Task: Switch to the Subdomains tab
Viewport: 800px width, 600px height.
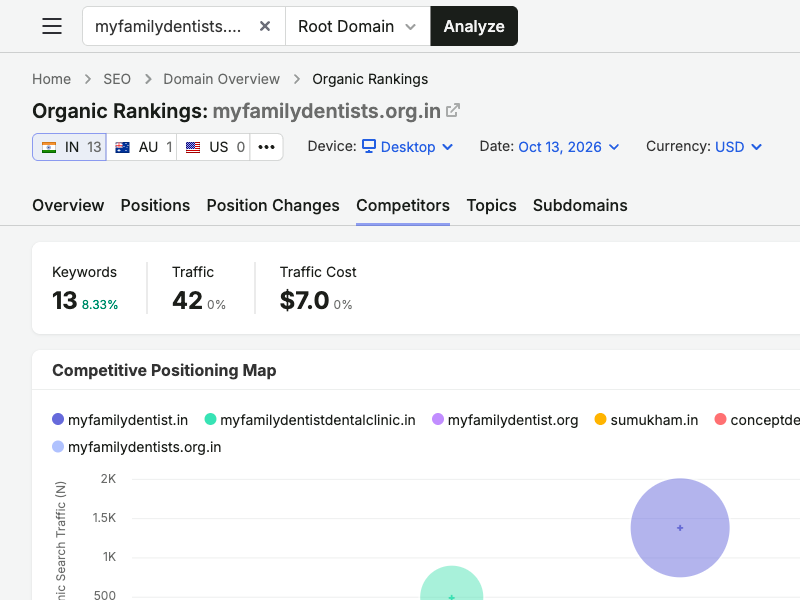Action: (580, 205)
